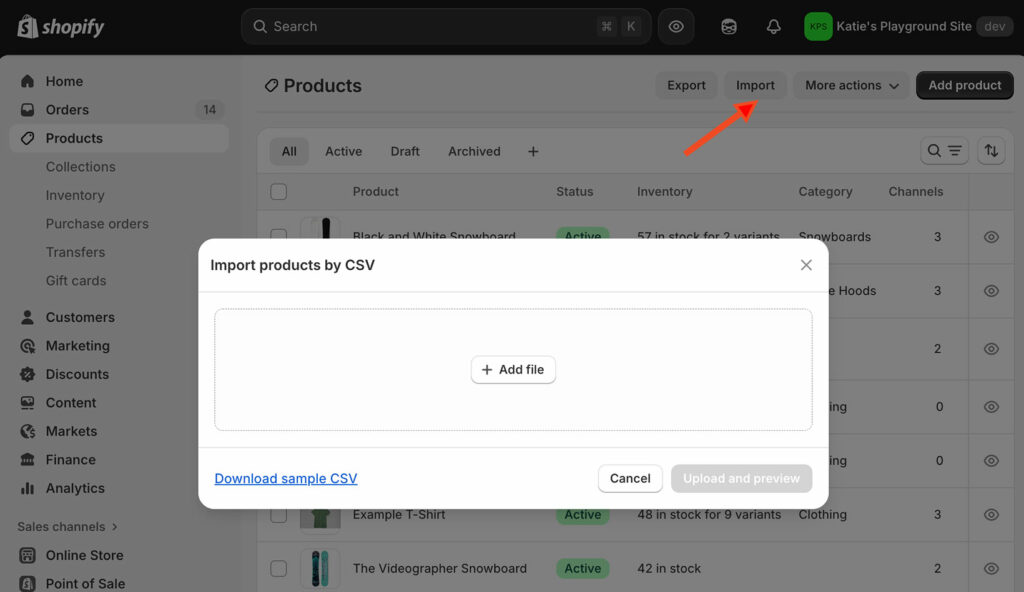The width and height of the screenshot is (1024, 592).
Task: Click The Videographer Snowboard thumbnail
Action: (320, 568)
